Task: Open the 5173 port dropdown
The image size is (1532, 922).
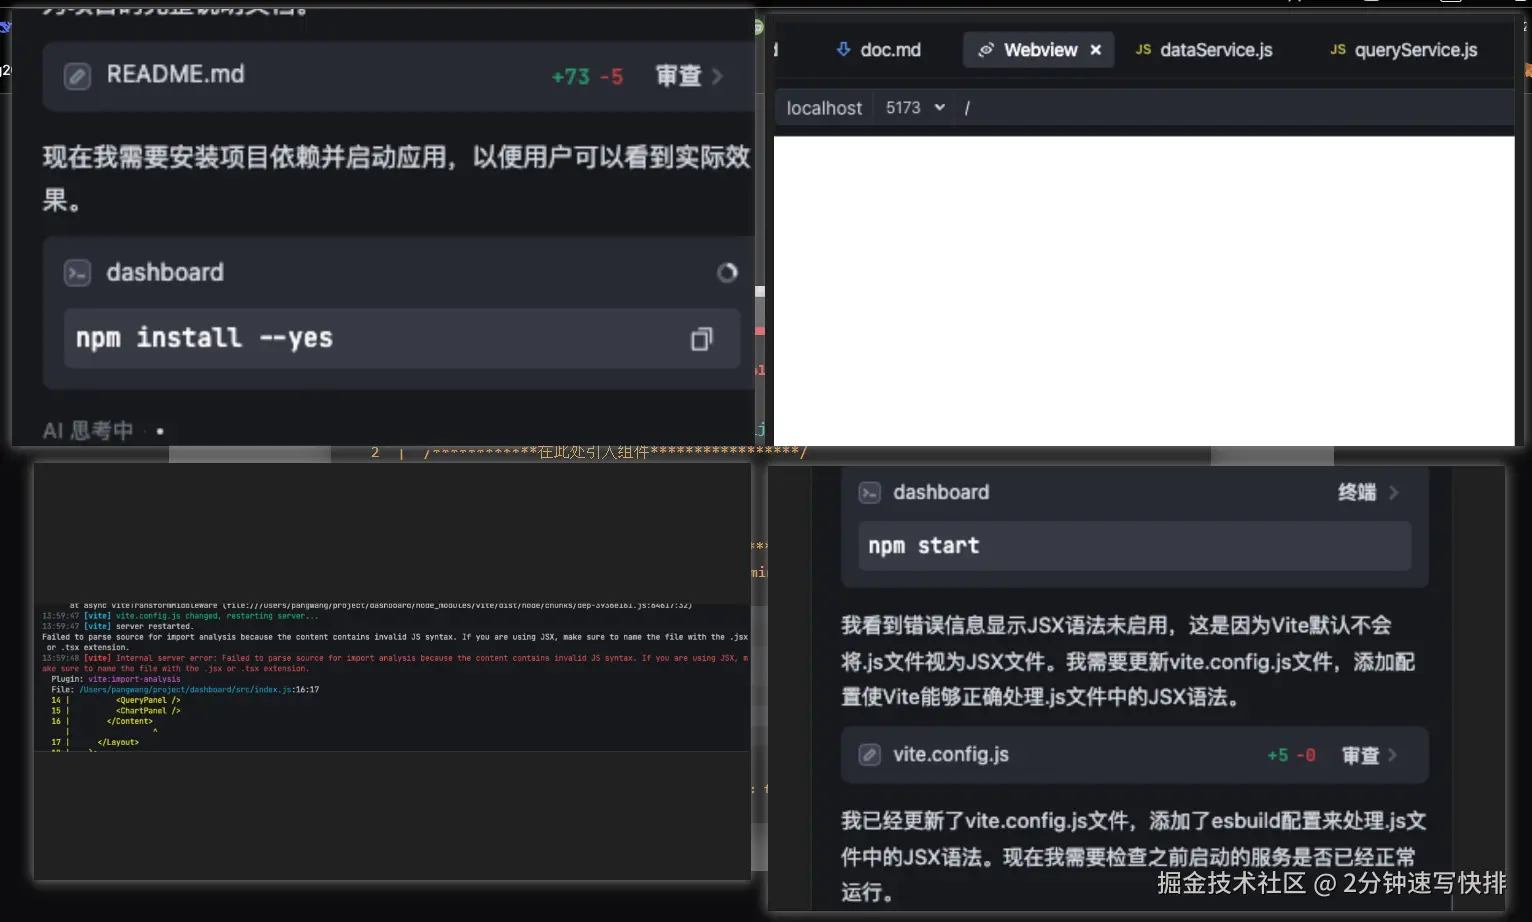Action: (x=915, y=107)
